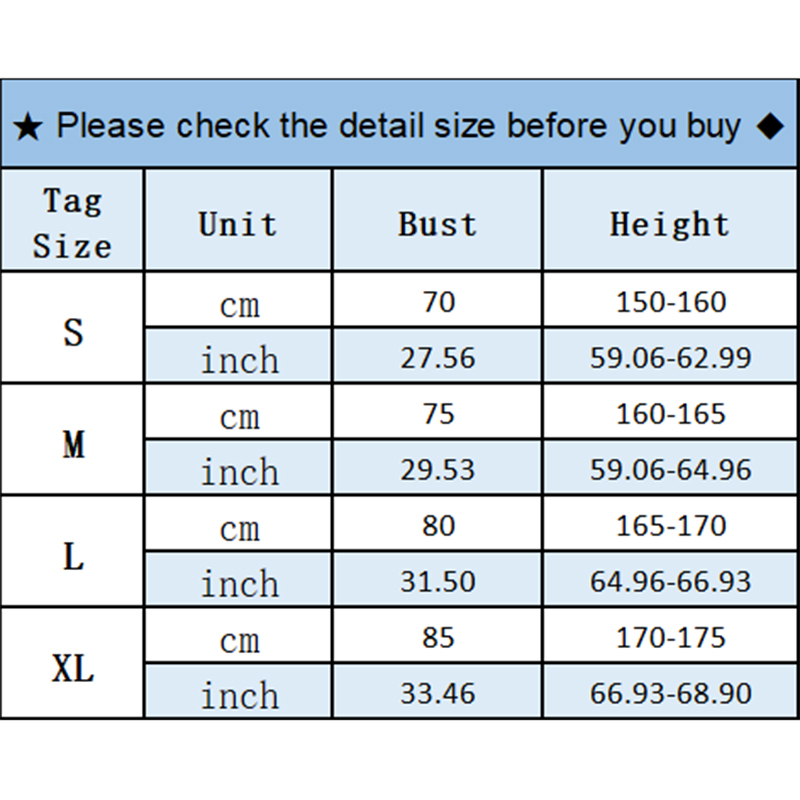Click the height cell 150-160
Image resolution: width=800 pixels, height=800 pixels.
click(670, 301)
